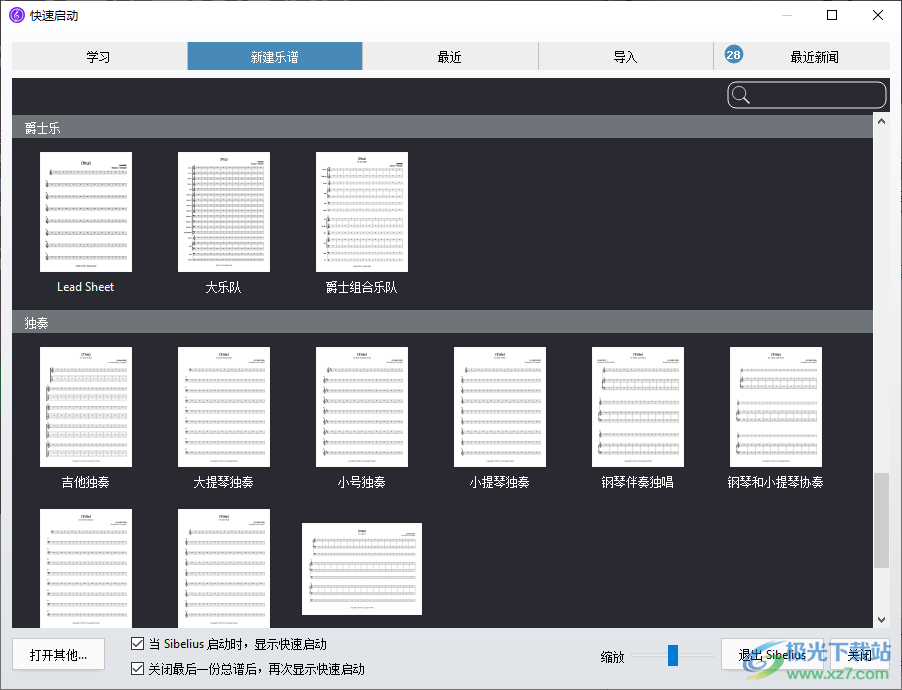Viewport: 902px width, 690px height.
Task: Select the 新建乐谱 tab
Action: click(274, 57)
